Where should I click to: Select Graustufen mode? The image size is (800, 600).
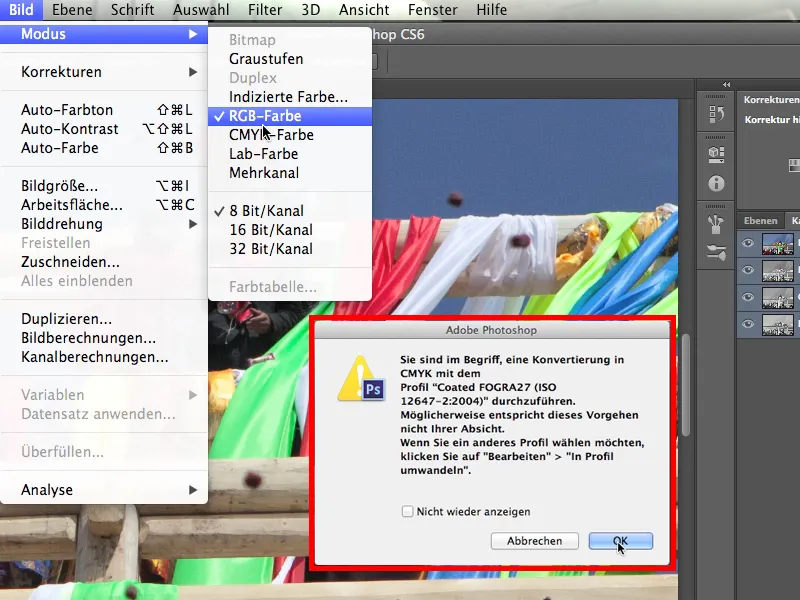coord(290,59)
